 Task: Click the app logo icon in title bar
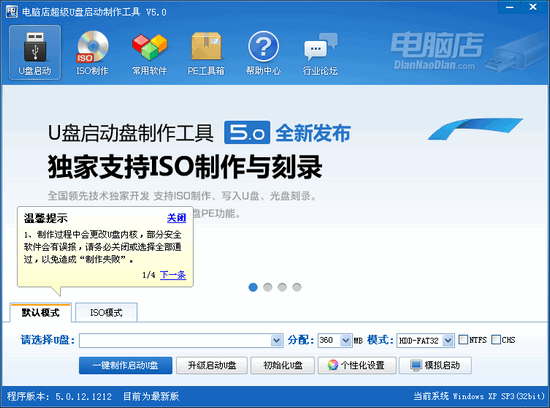tap(12, 12)
